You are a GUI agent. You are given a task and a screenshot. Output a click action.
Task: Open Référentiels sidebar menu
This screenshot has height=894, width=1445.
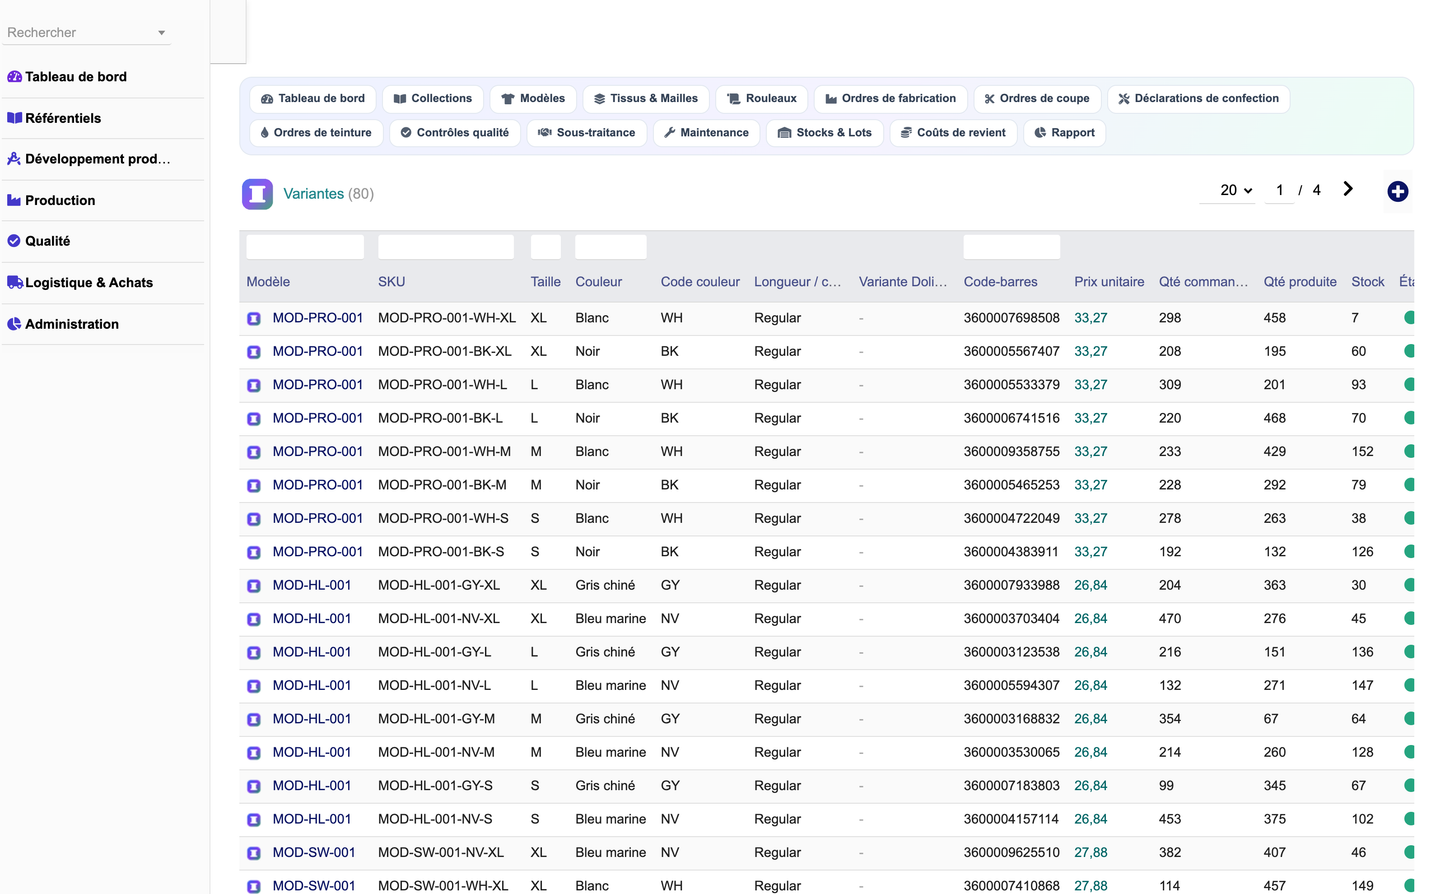coord(54,118)
